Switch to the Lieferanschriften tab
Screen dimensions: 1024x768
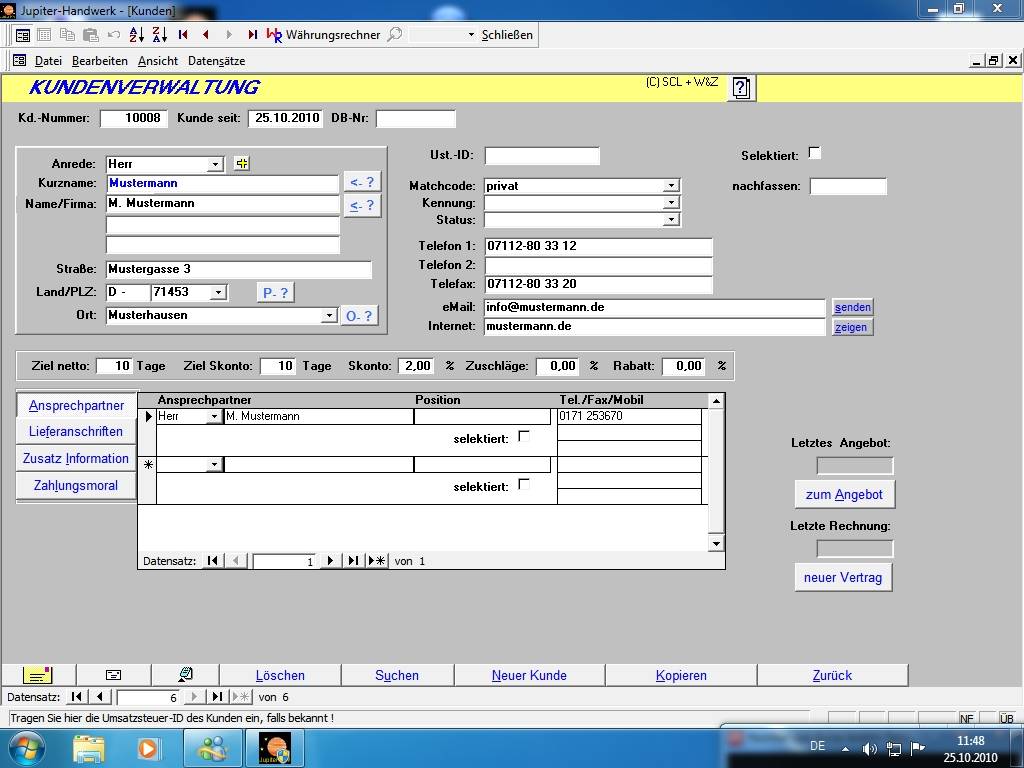point(76,432)
